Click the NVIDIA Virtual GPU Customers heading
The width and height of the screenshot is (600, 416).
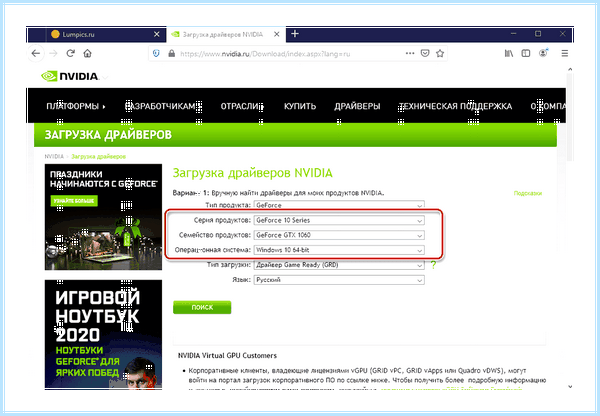click(227, 356)
